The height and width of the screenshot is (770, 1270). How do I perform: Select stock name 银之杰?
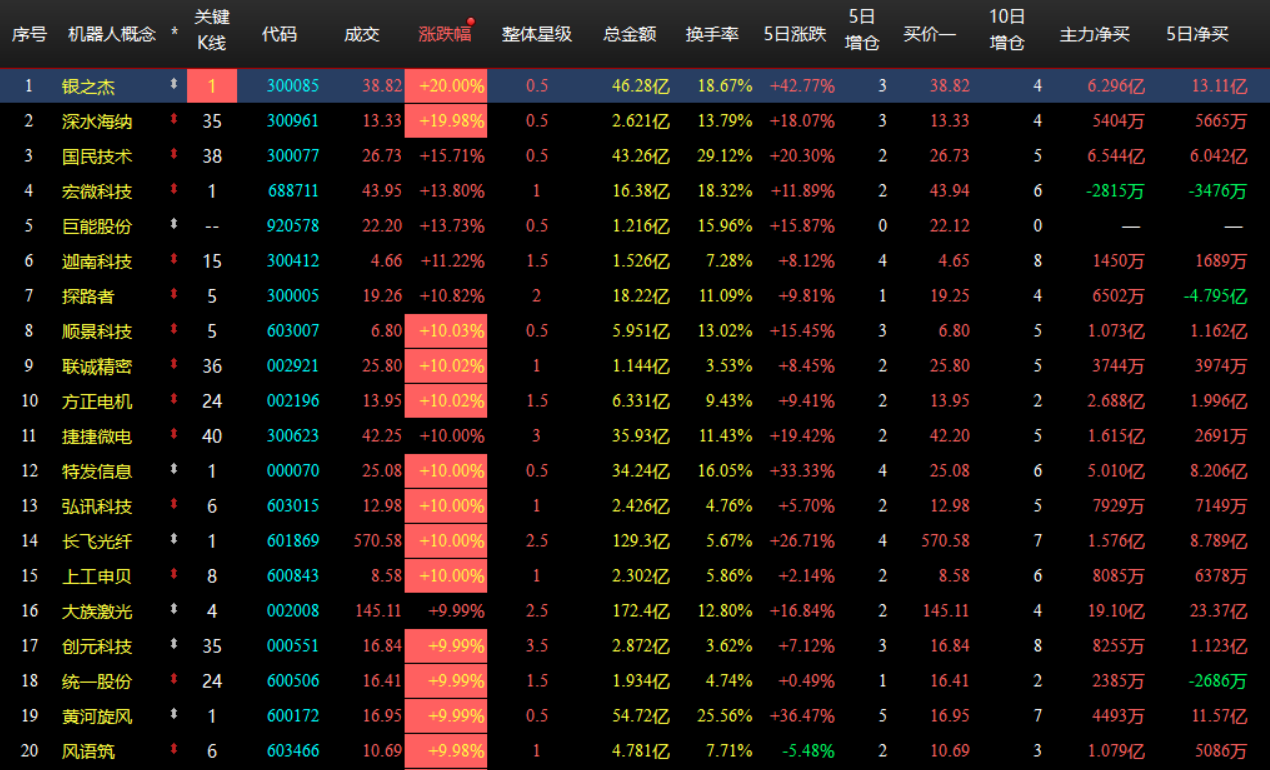tap(88, 86)
